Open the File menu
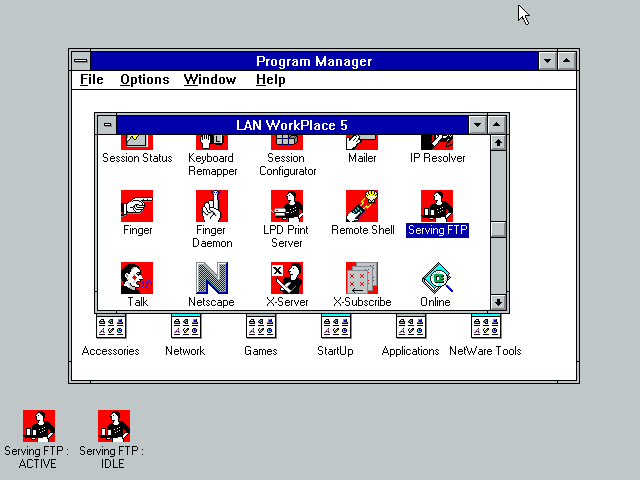The height and width of the screenshot is (480, 640). (x=91, y=80)
